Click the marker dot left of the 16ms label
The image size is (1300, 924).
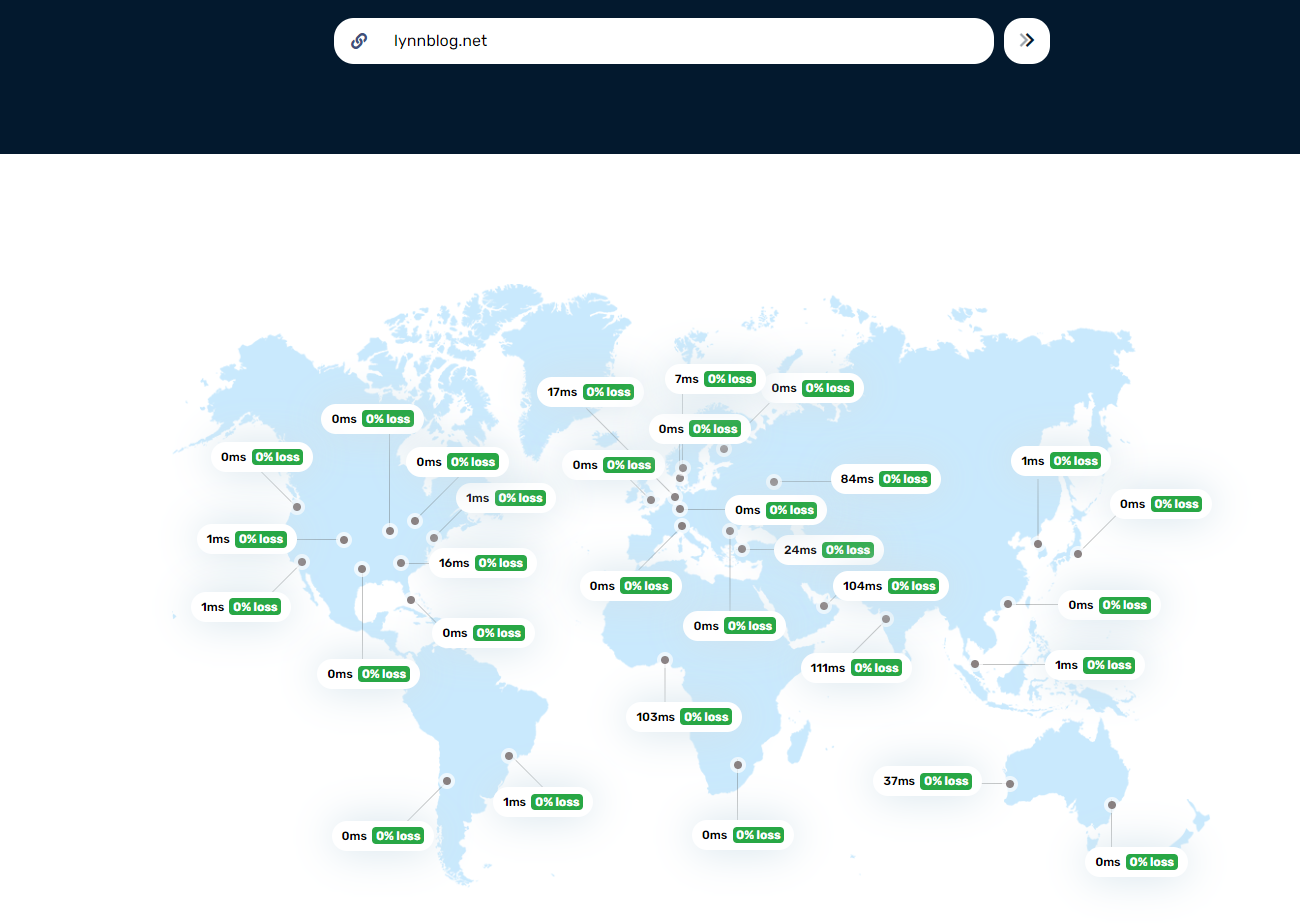[x=401, y=563]
